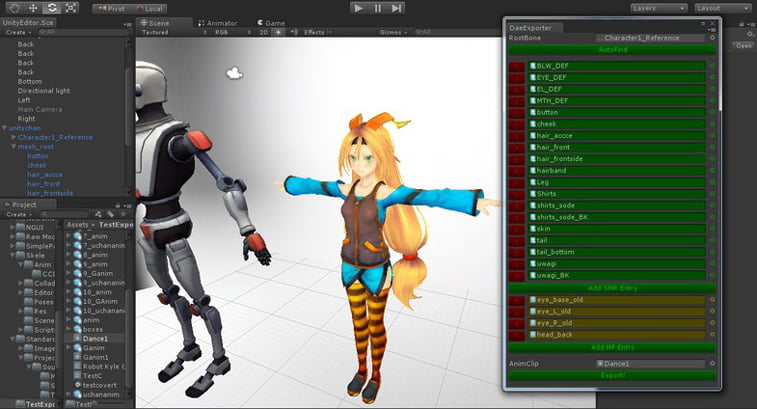
Task: Open the Layout dropdown
Action: coord(722,9)
